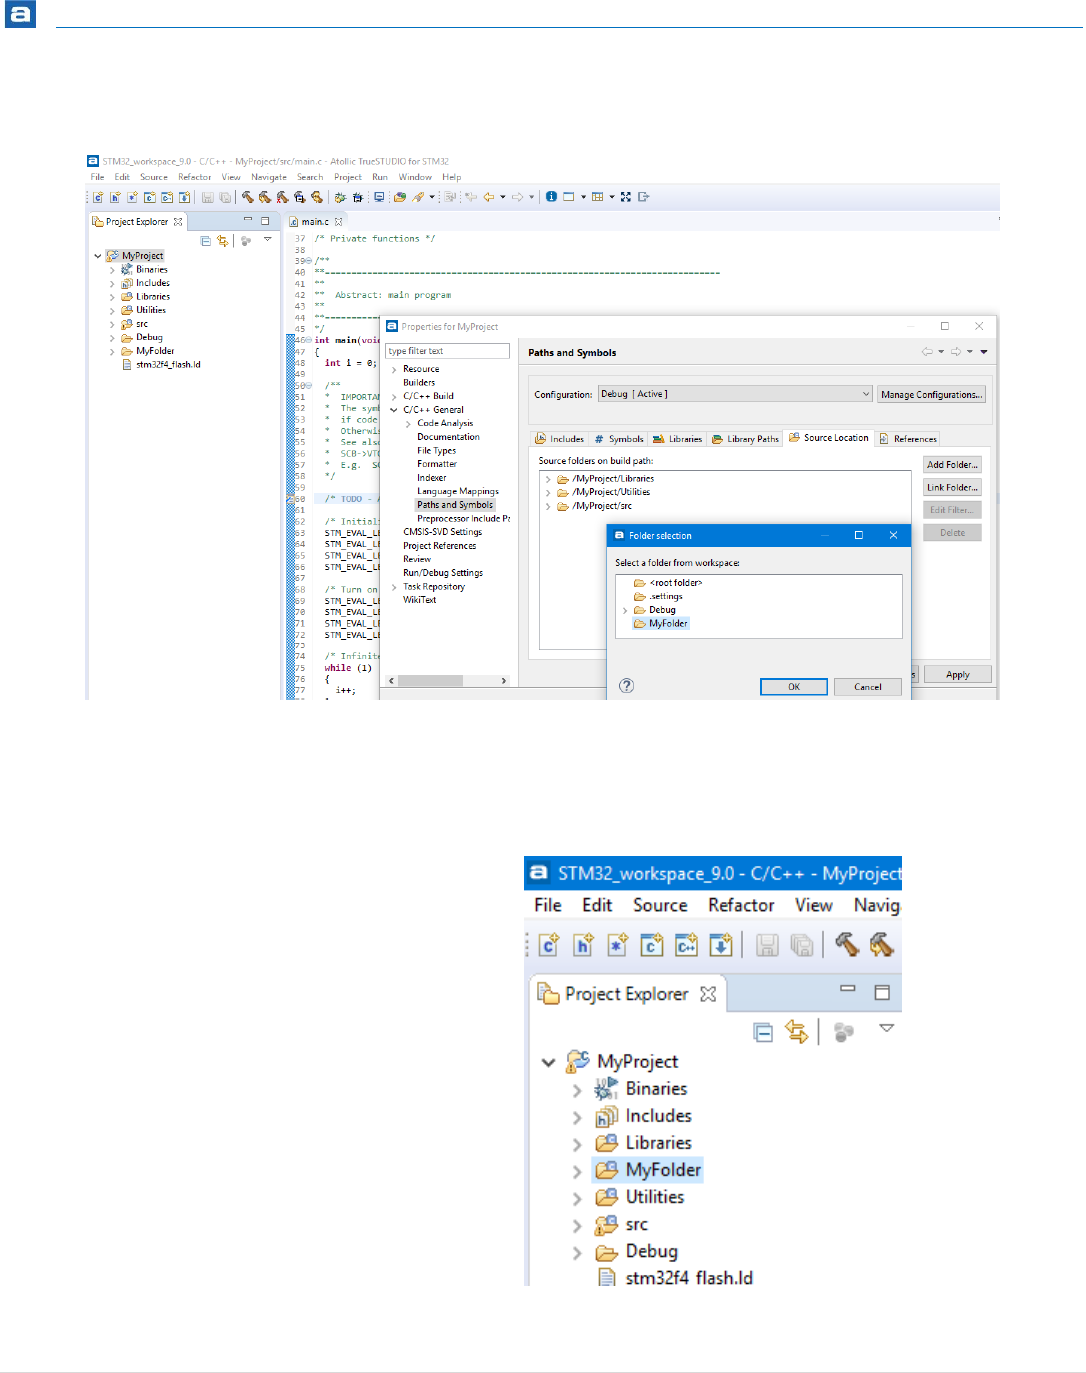The height and width of the screenshot is (1373, 1086).
Task: Open Help menu in full IDE window
Action: click(452, 177)
